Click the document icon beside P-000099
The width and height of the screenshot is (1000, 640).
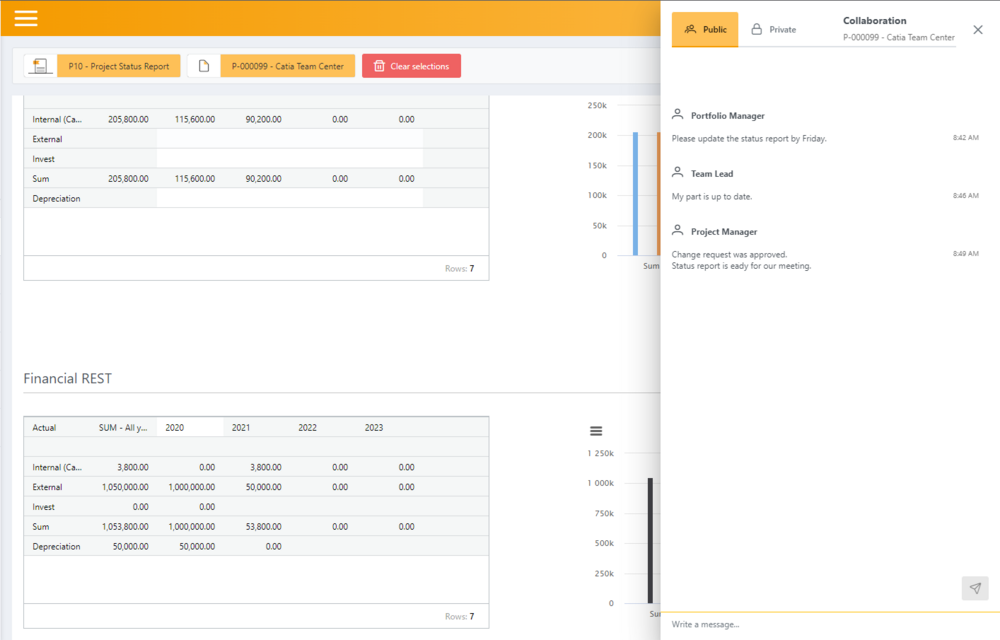(204, 66)
